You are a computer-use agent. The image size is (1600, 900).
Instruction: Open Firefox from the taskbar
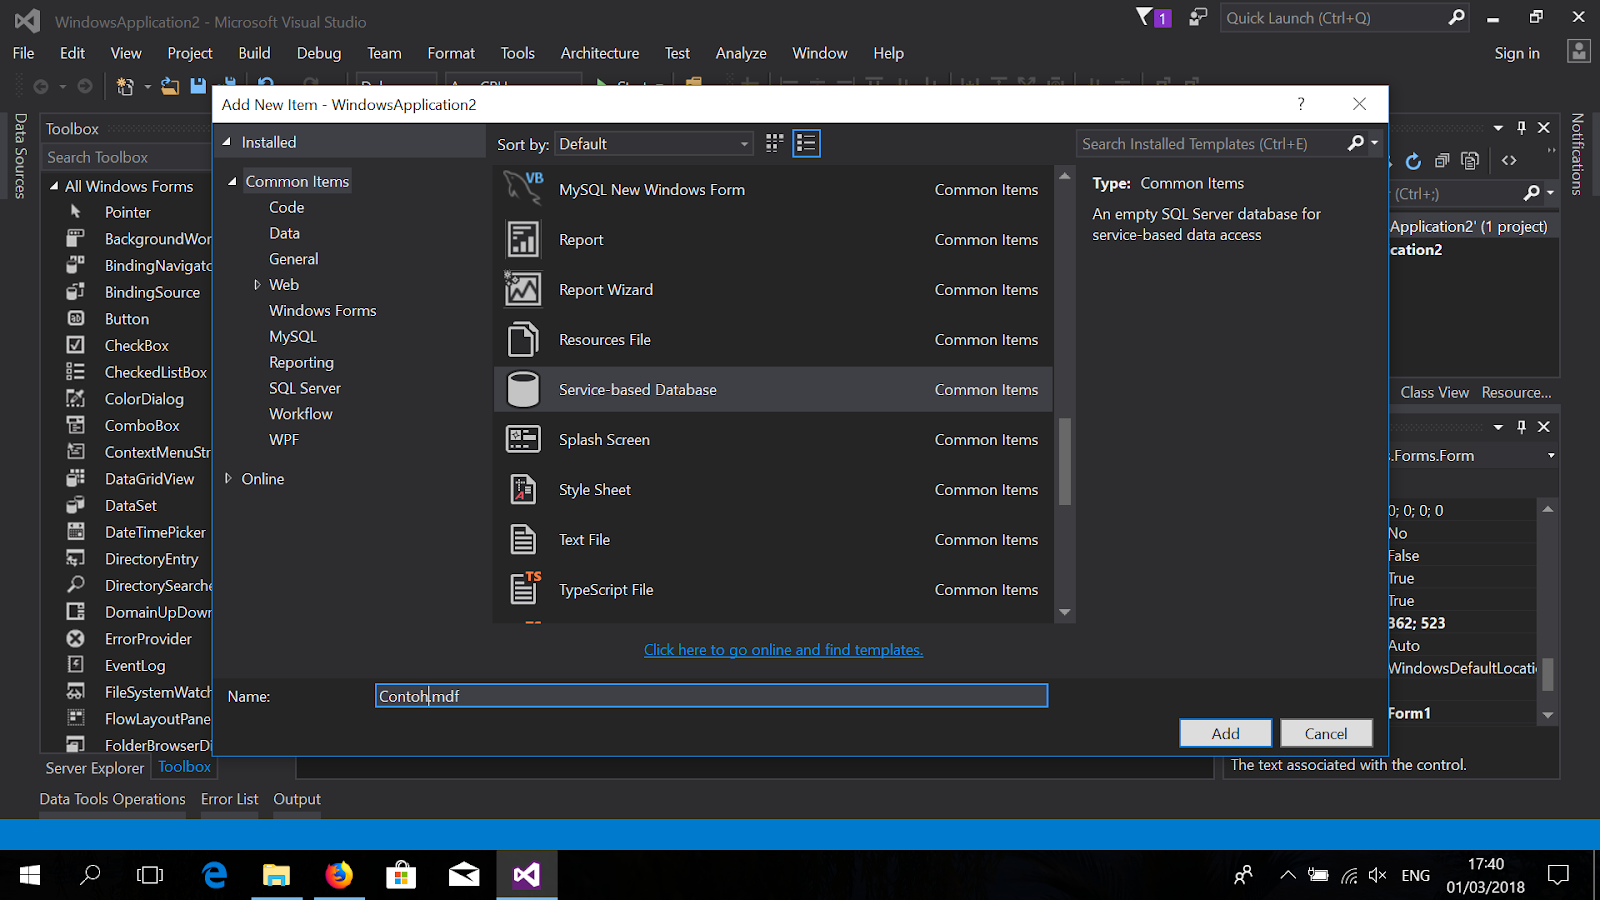pyautogui.click(x=339, y=875)
